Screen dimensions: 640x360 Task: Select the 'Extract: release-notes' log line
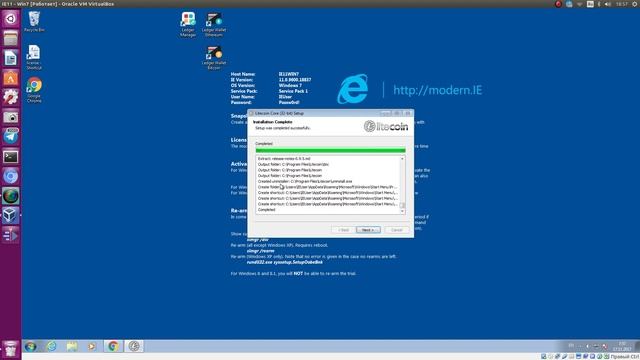coord(284,158)
